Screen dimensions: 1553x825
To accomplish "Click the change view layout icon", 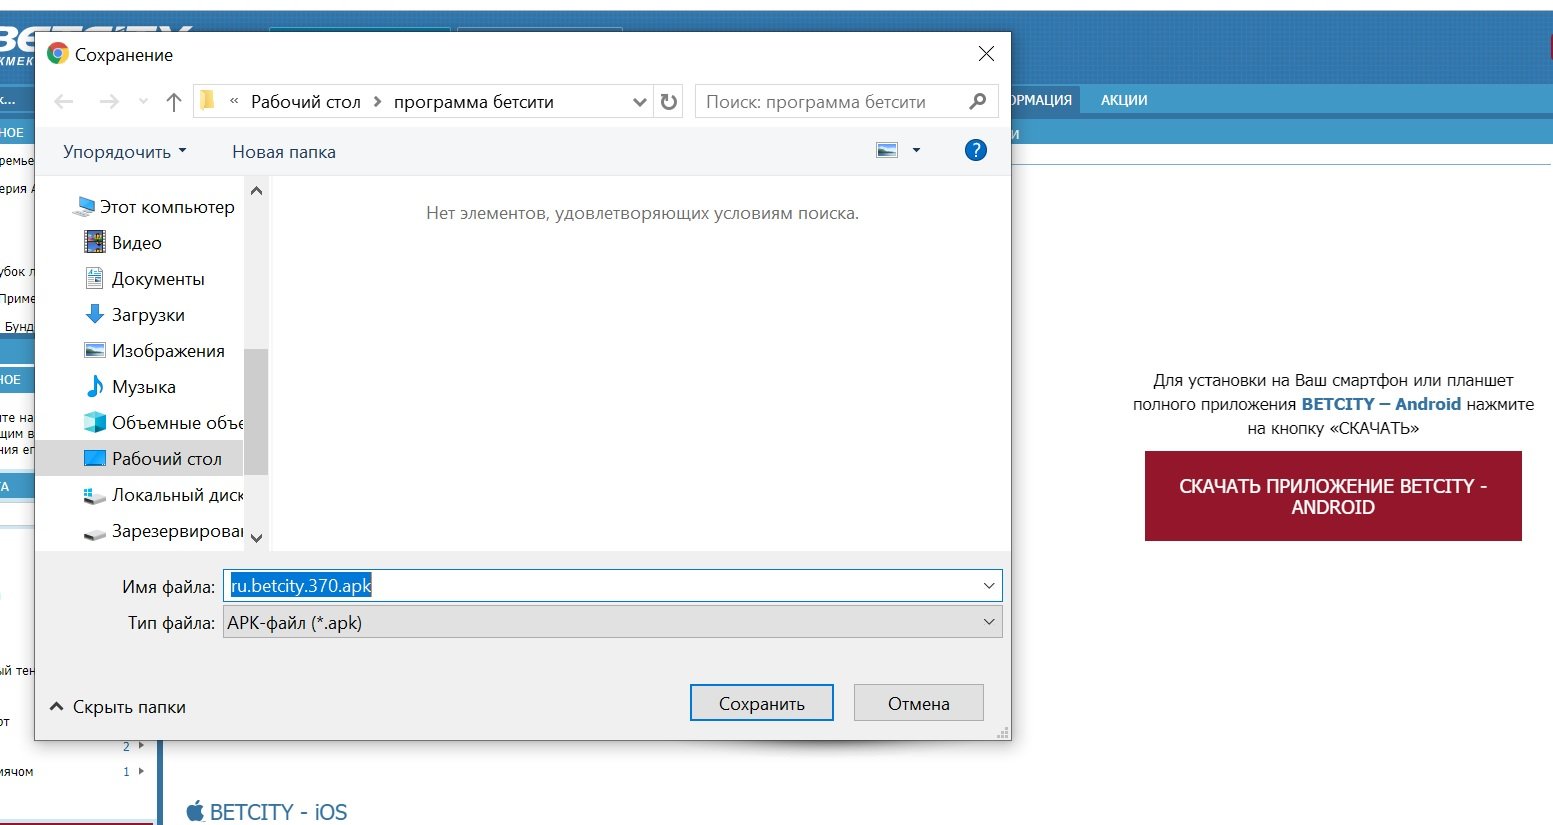I will tap(887, 151).
